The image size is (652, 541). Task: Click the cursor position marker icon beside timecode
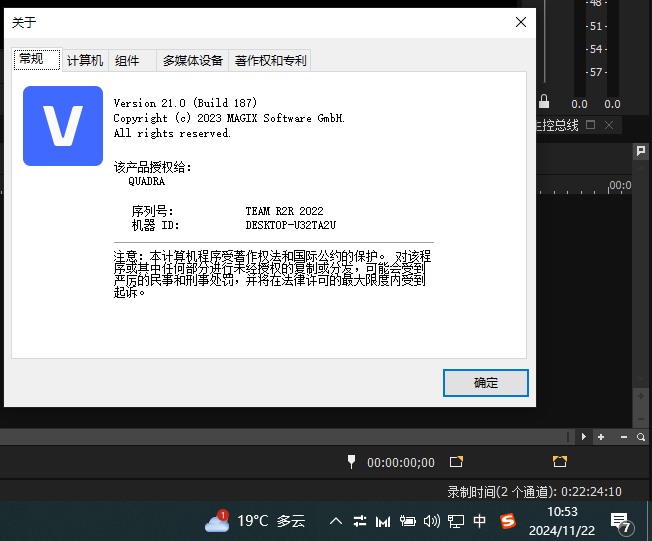[x=351, y=462]
